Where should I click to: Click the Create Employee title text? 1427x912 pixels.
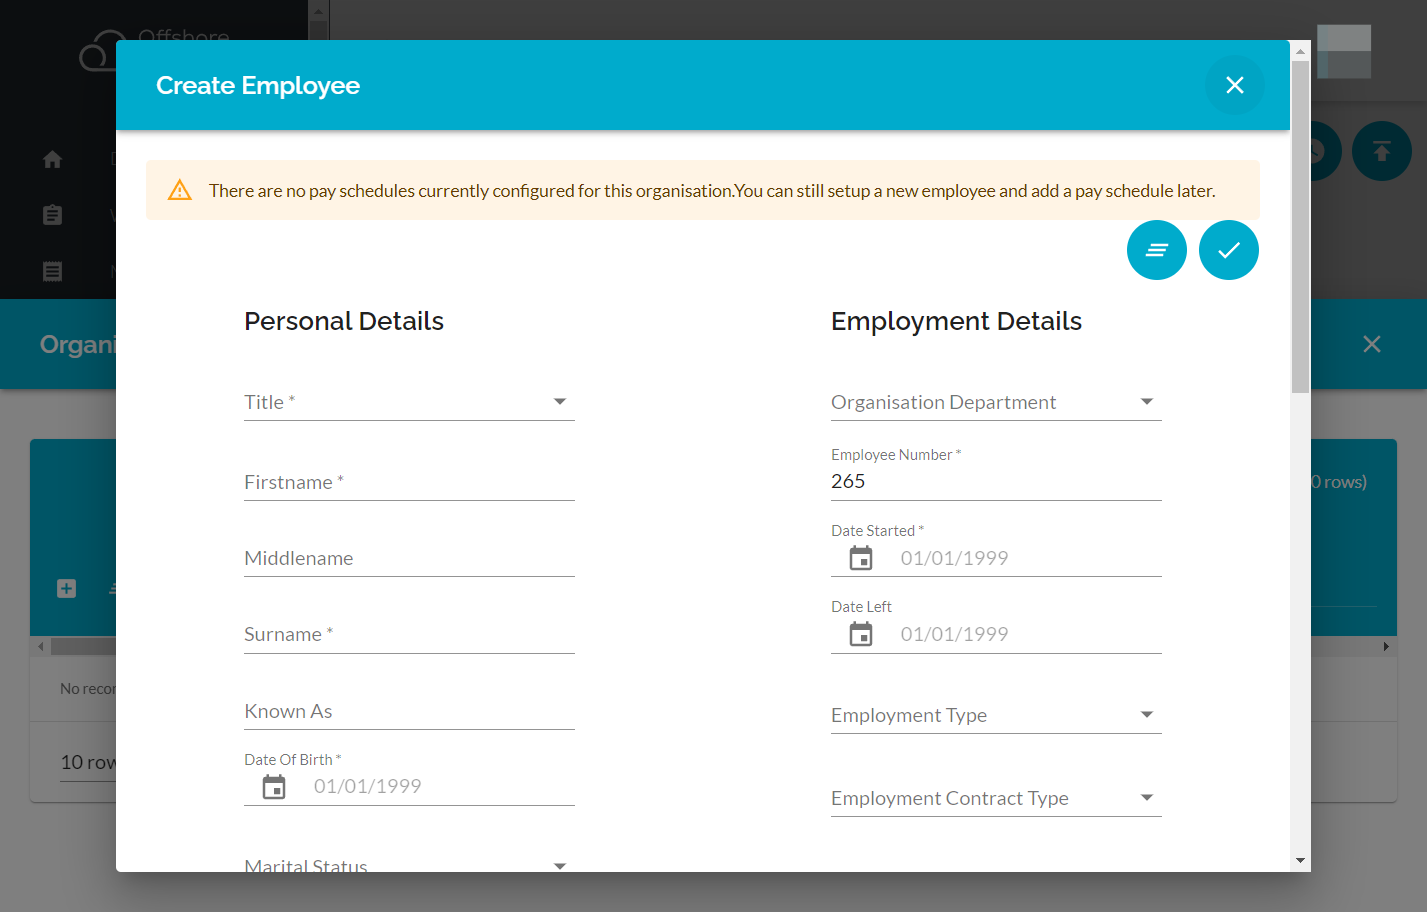click(x=258, y=85)
